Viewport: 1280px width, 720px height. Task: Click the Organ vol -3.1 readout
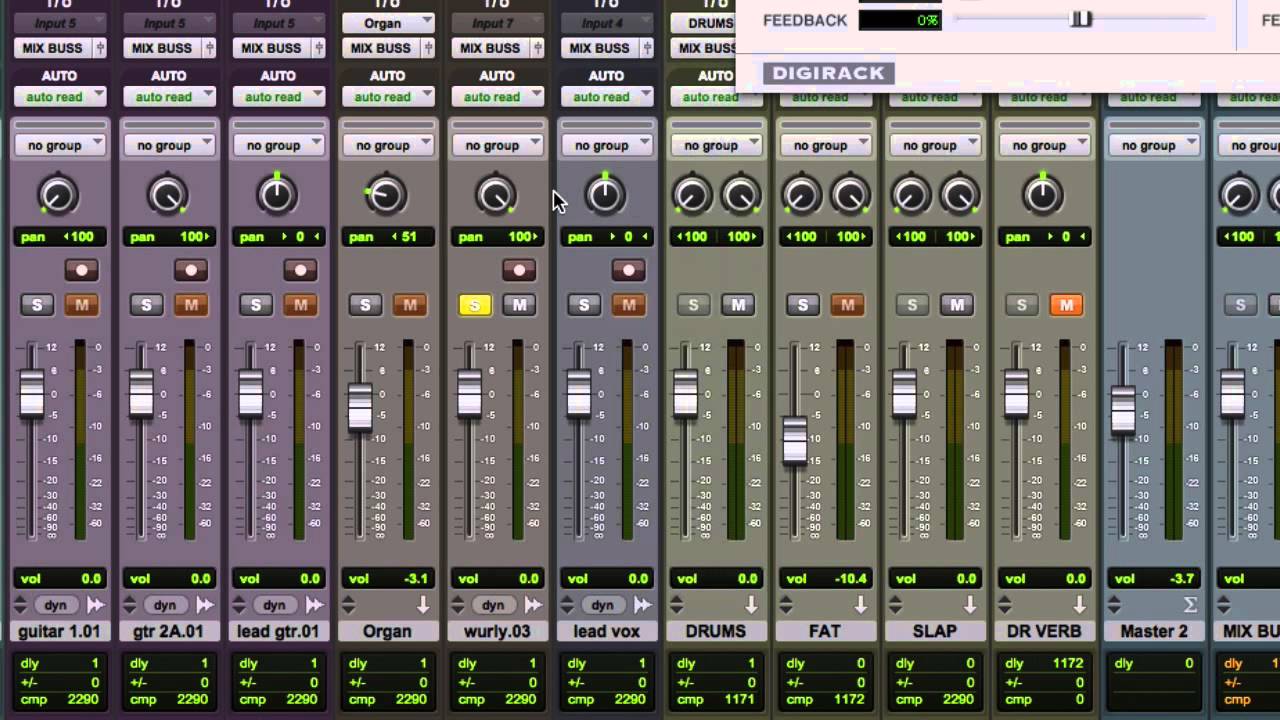[x=387, y=578]
